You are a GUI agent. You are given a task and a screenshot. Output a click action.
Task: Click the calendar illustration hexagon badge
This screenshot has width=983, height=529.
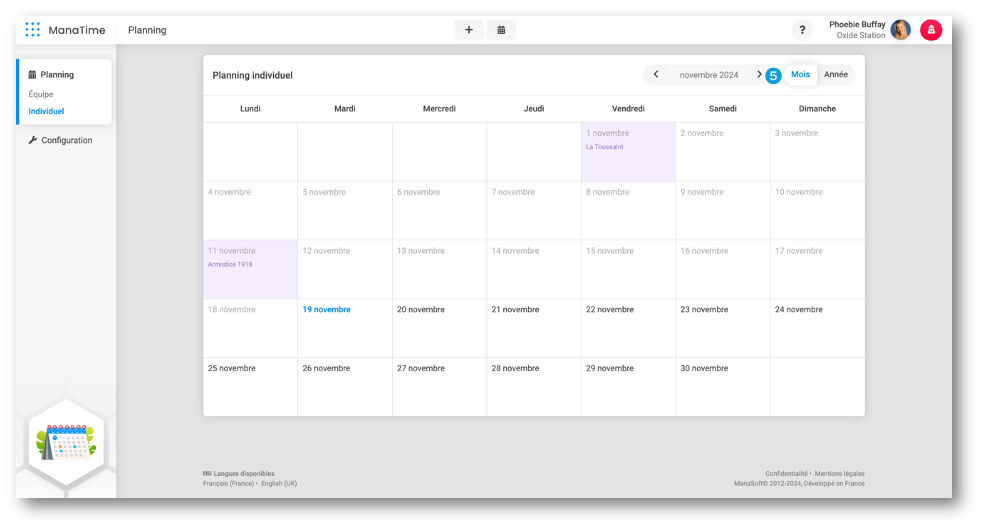point(65,442)
